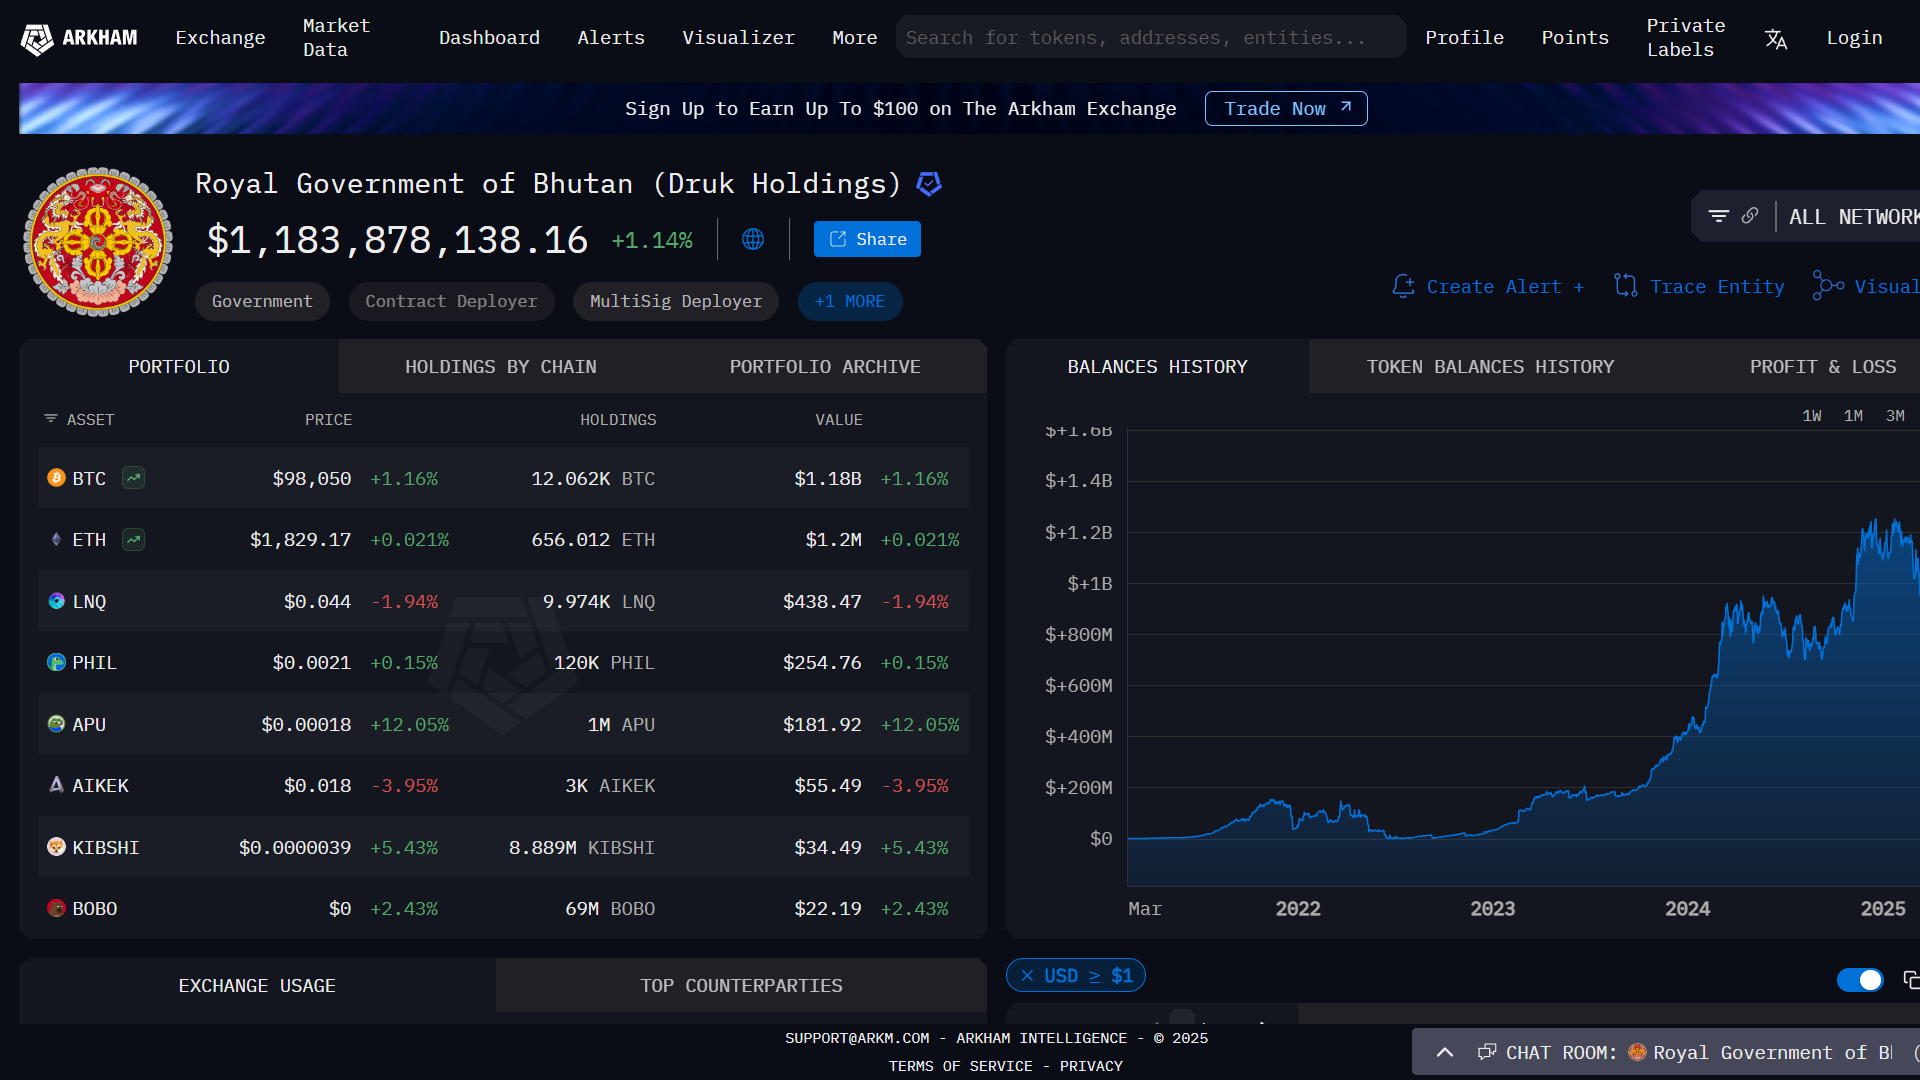The height and width of the screenshot is (1080, 1920).
Task: Switch to the Holdings By Chain tab
Action: click(x=501, y=367)
